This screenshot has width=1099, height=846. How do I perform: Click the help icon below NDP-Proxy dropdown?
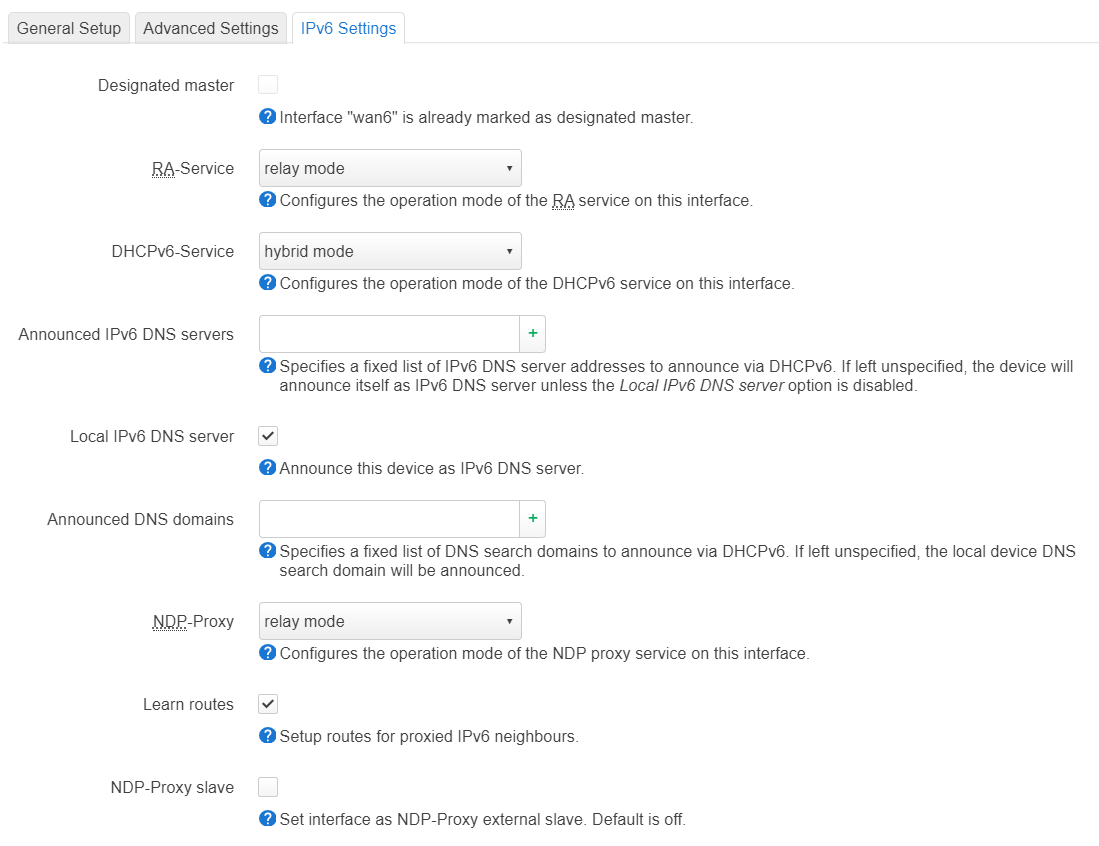(267, 653)
